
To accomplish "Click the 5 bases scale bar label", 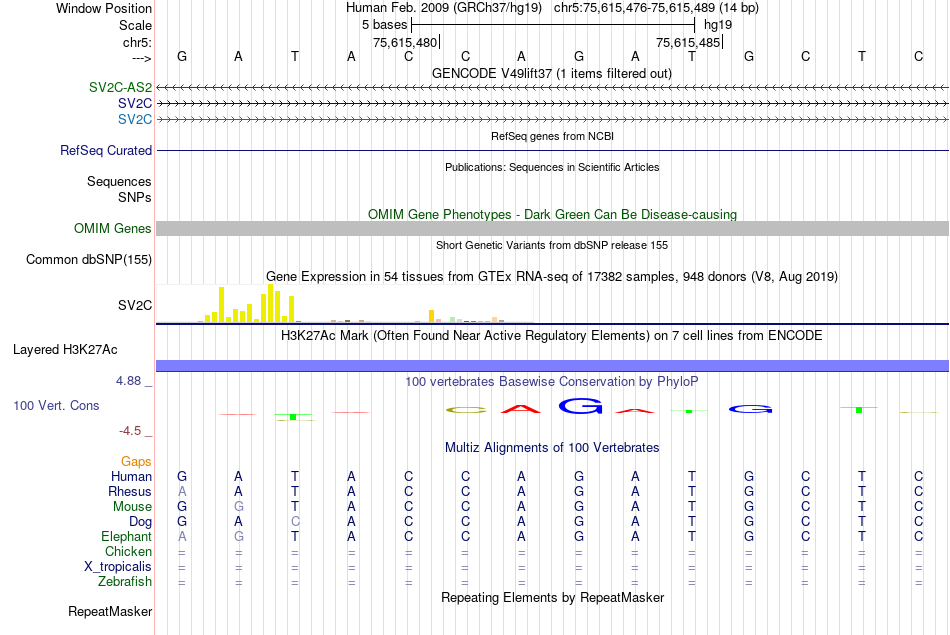I will 385,25.
